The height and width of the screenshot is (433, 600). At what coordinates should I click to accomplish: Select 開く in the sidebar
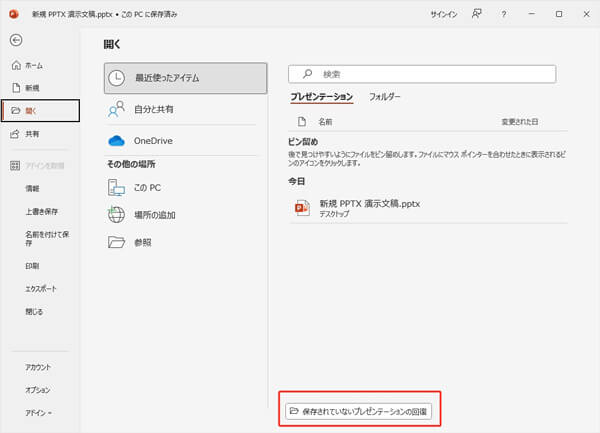point(41,111)
